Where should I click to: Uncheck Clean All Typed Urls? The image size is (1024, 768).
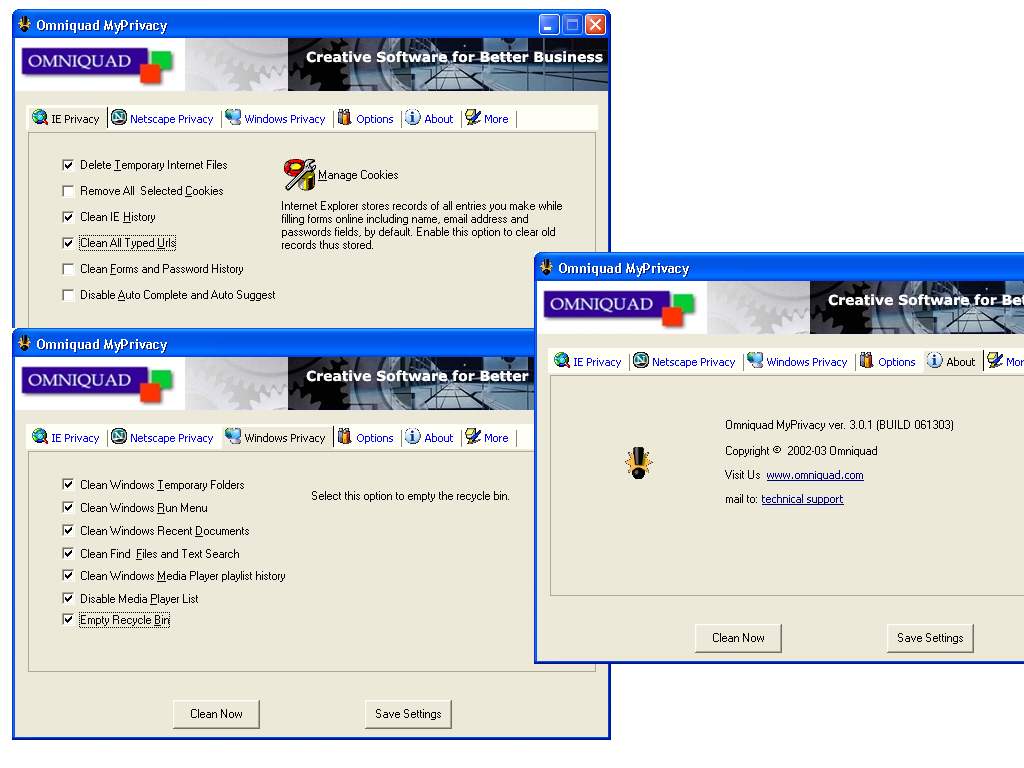68,243
